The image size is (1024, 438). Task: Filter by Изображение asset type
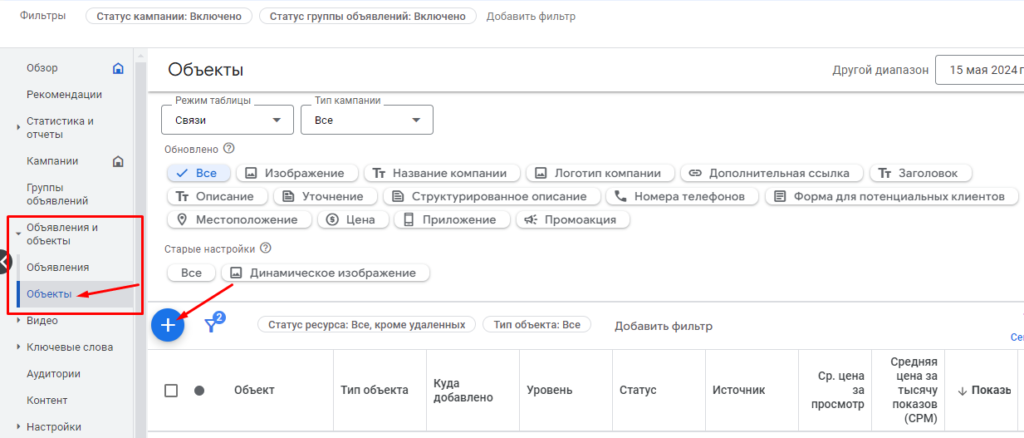pyautogui.click(x=296, y=173)
